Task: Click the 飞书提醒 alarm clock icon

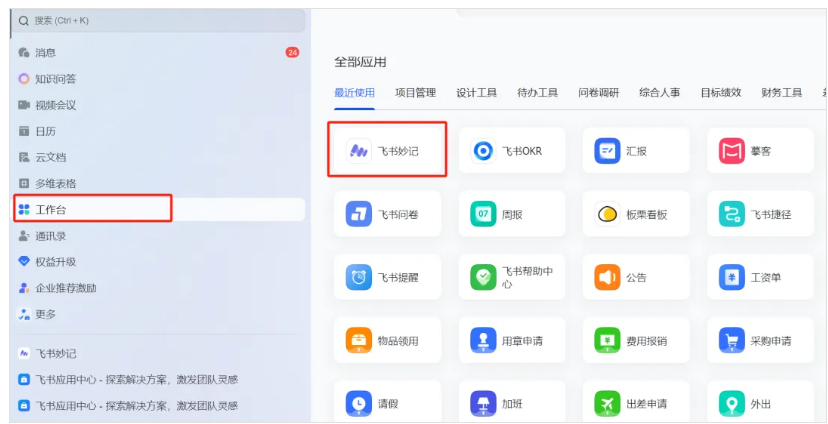Action: (x=358, y=277)
